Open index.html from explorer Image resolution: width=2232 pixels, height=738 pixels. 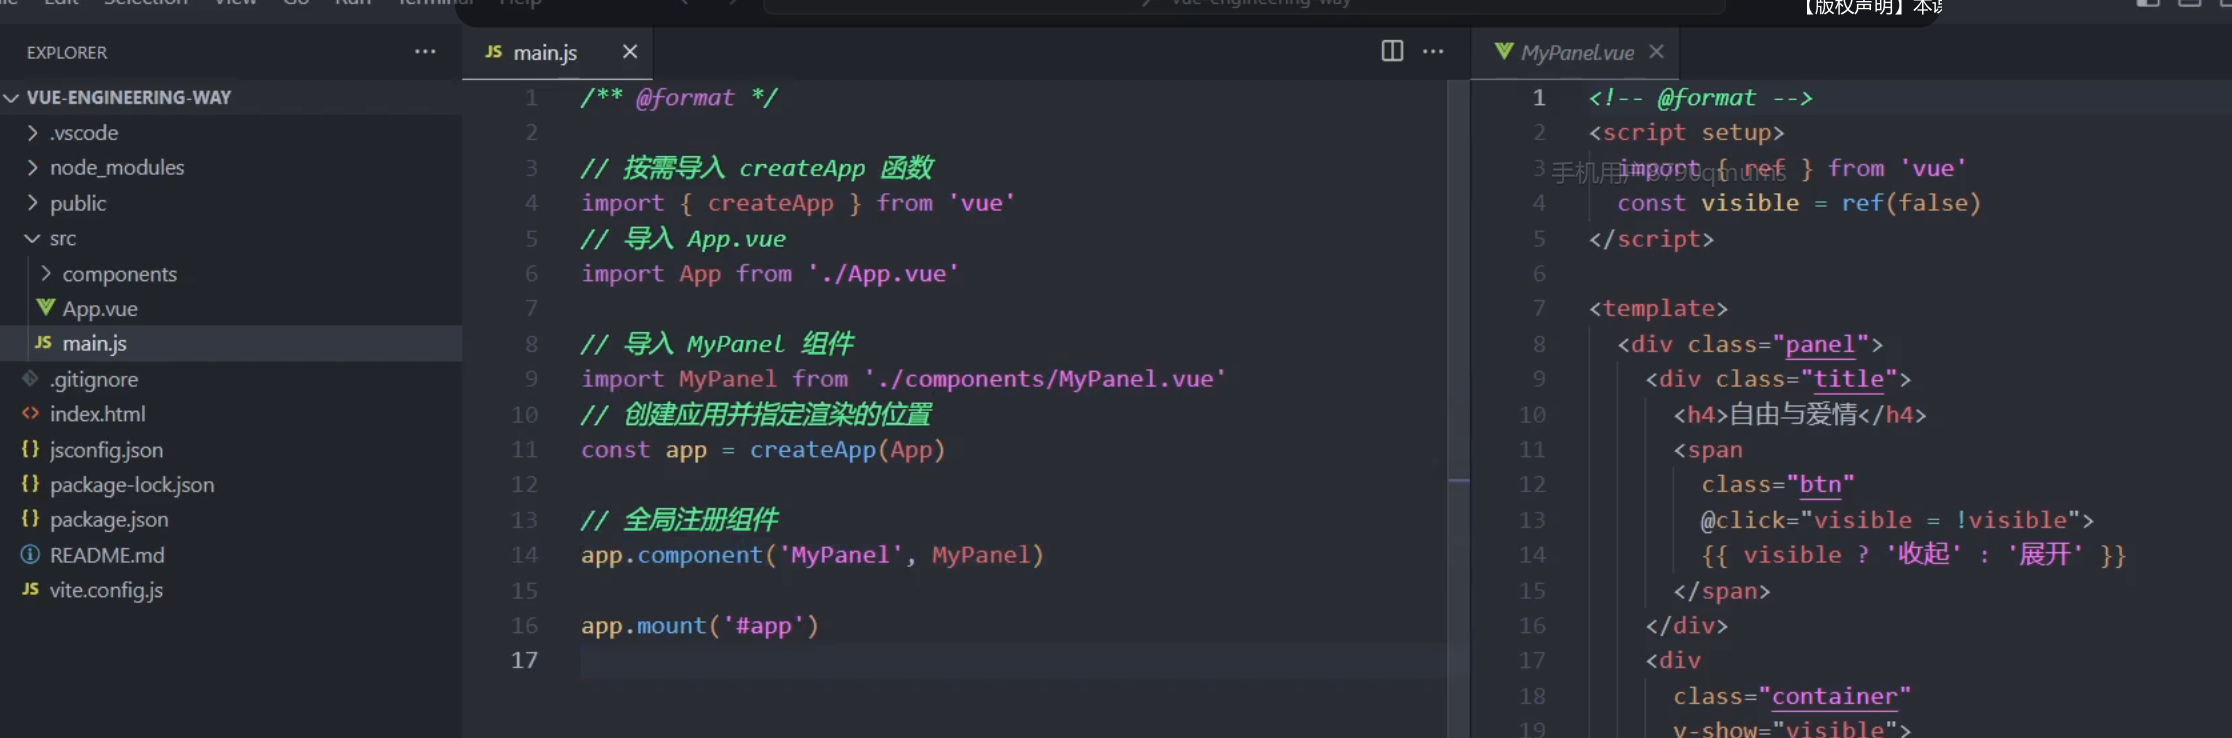coord(231,414)
